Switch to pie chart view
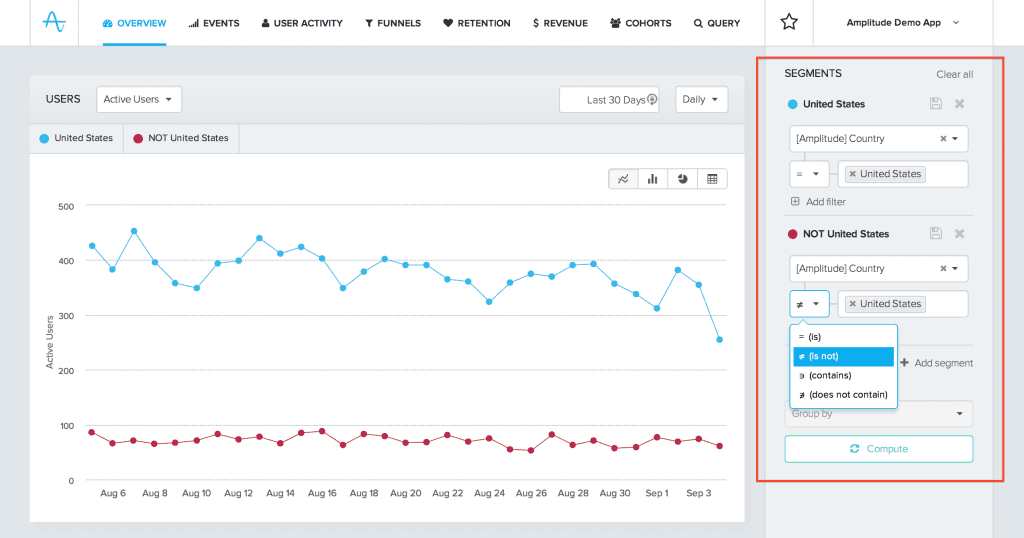 [x=682, y=179]
